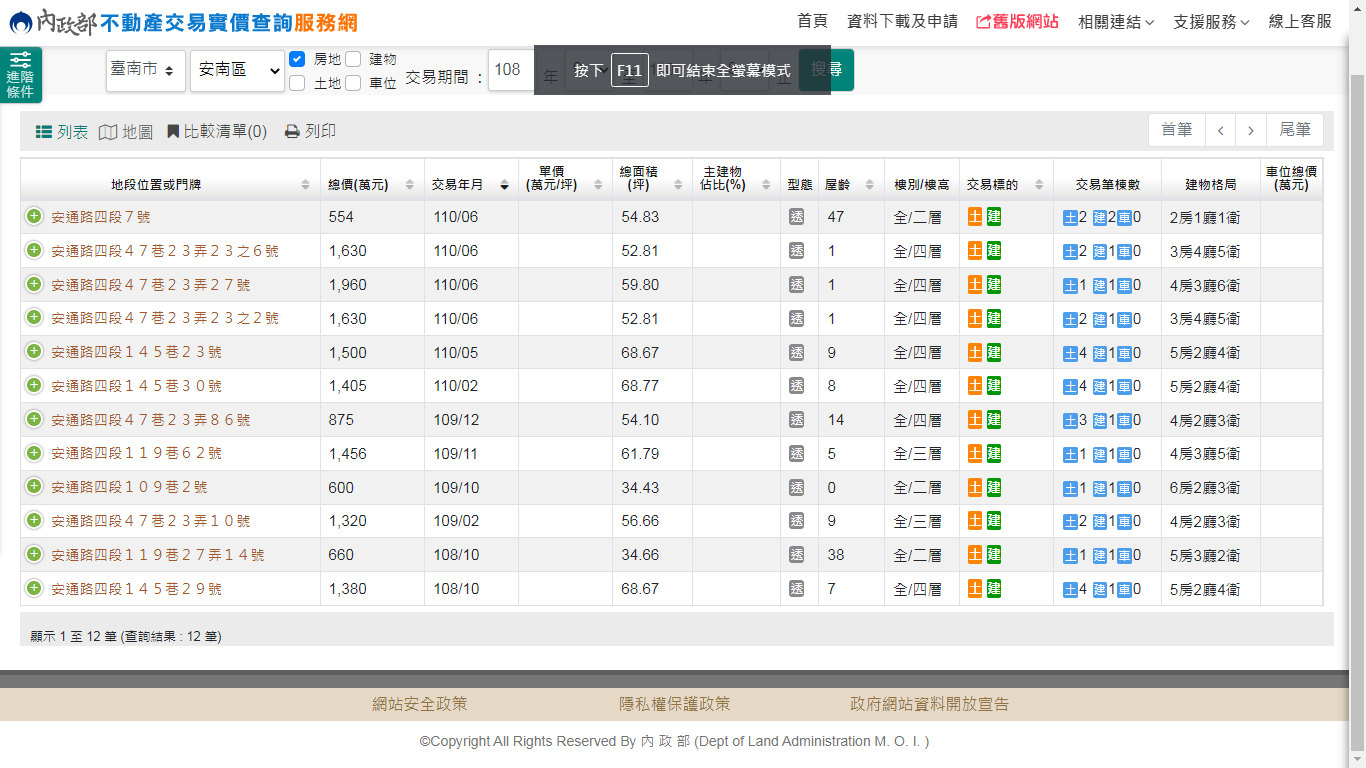Uncheck the 房地 checkbox
The width and height of the screenshot is (1366, 768).
pos(297,59)
